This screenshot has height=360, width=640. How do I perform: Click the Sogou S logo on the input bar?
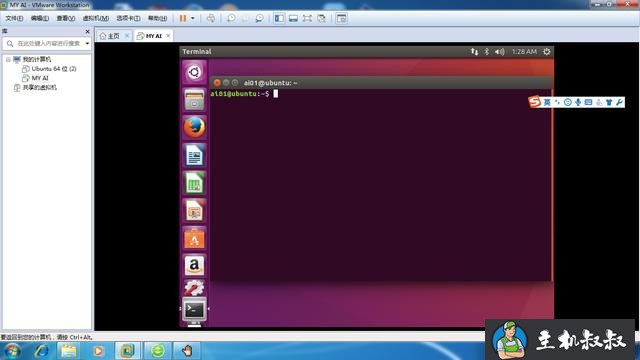(x=535, y=102)
